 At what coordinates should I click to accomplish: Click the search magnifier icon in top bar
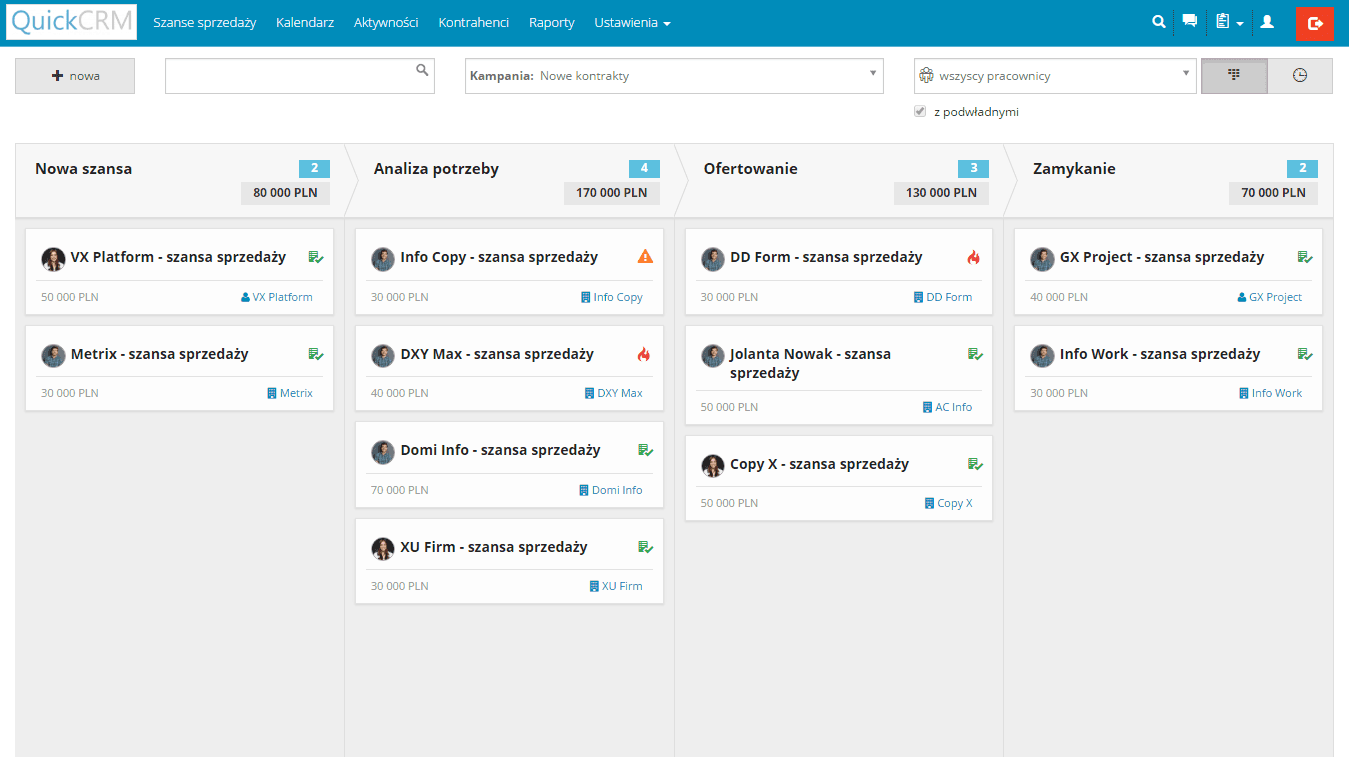point(1159,21)
